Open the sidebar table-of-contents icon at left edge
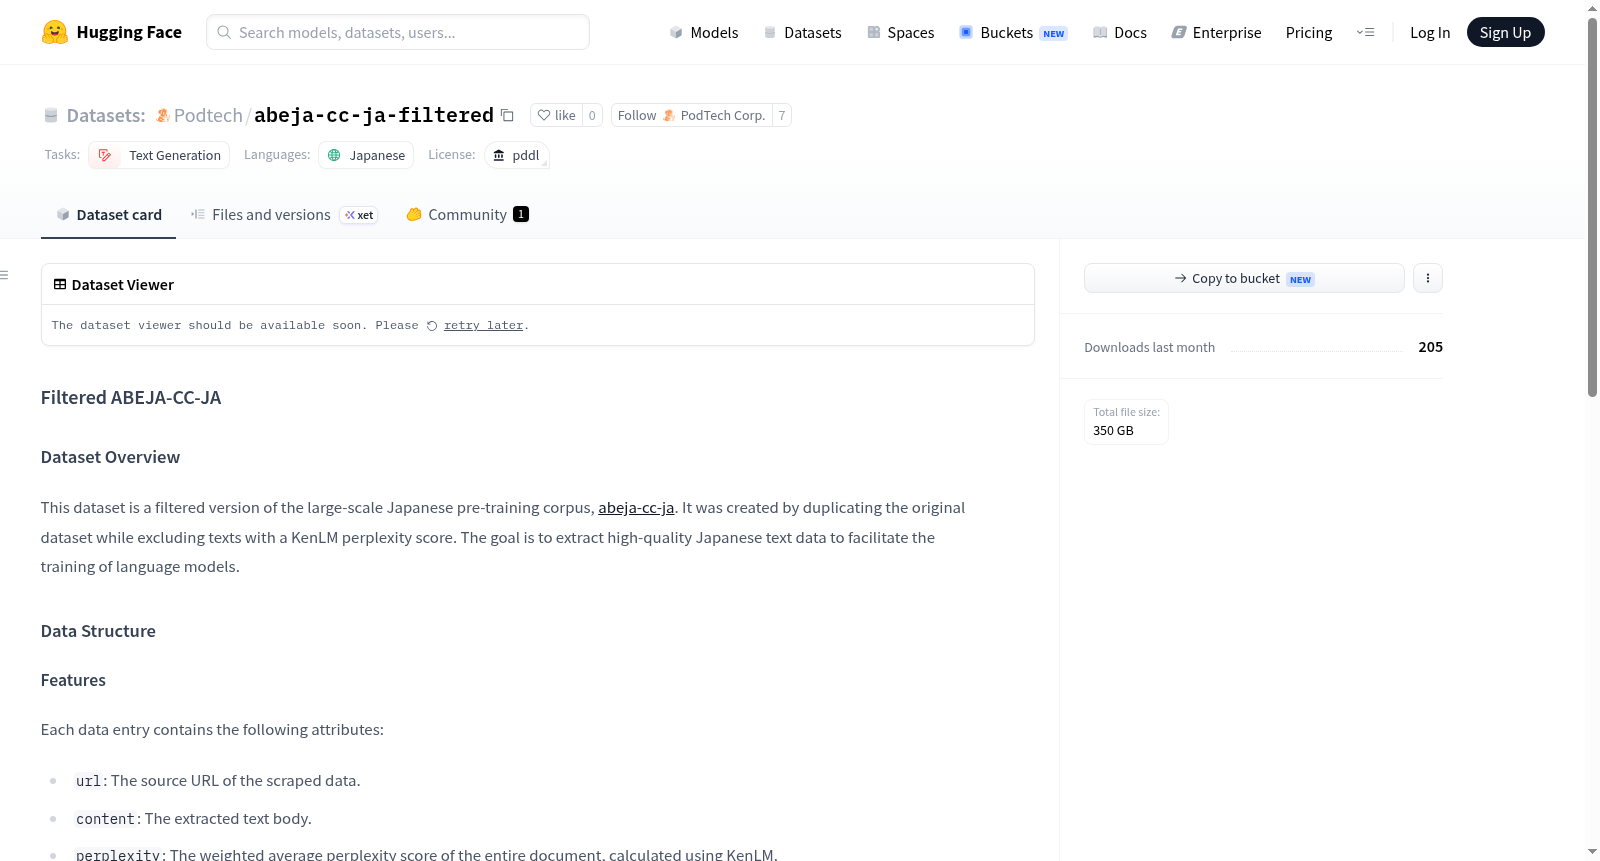Screen dimensions: 1600x861 tap(5, 275)
